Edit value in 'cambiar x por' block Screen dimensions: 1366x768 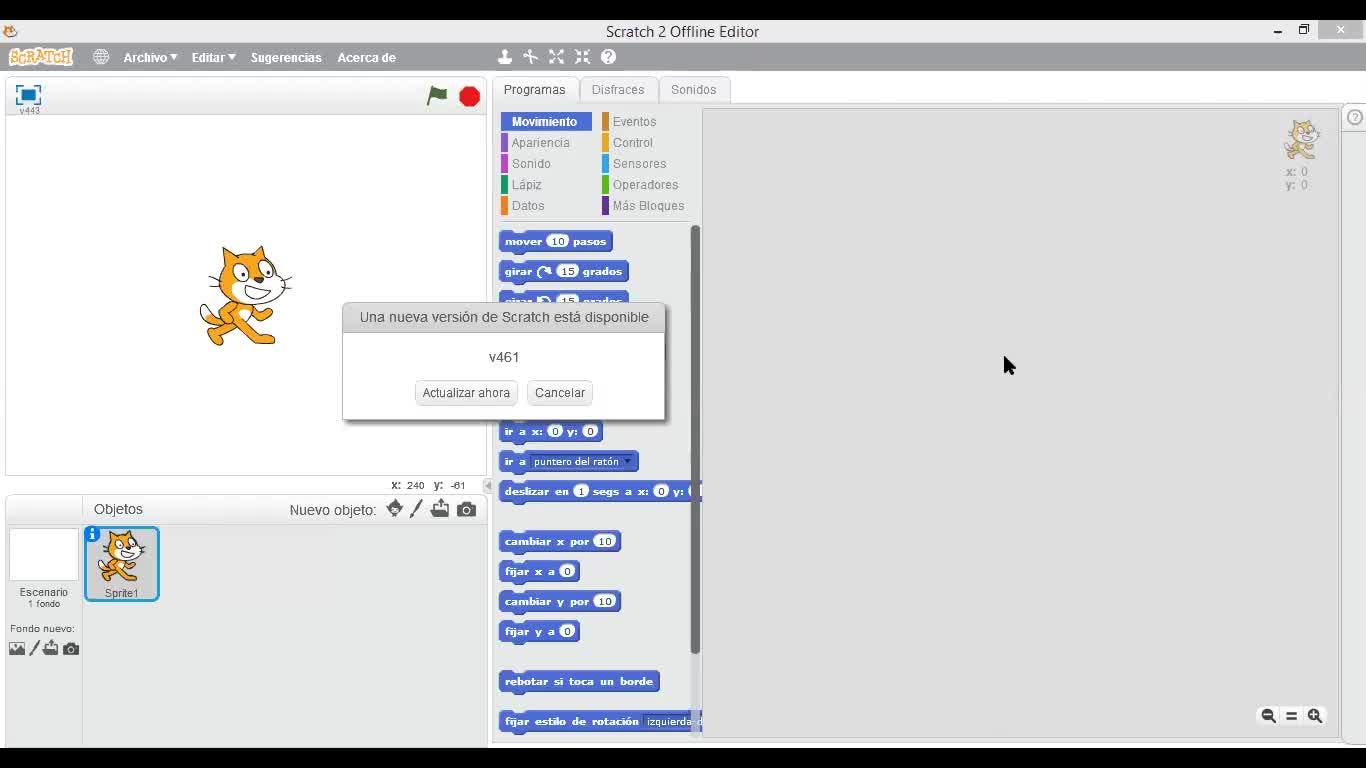(x=604, y=541)
